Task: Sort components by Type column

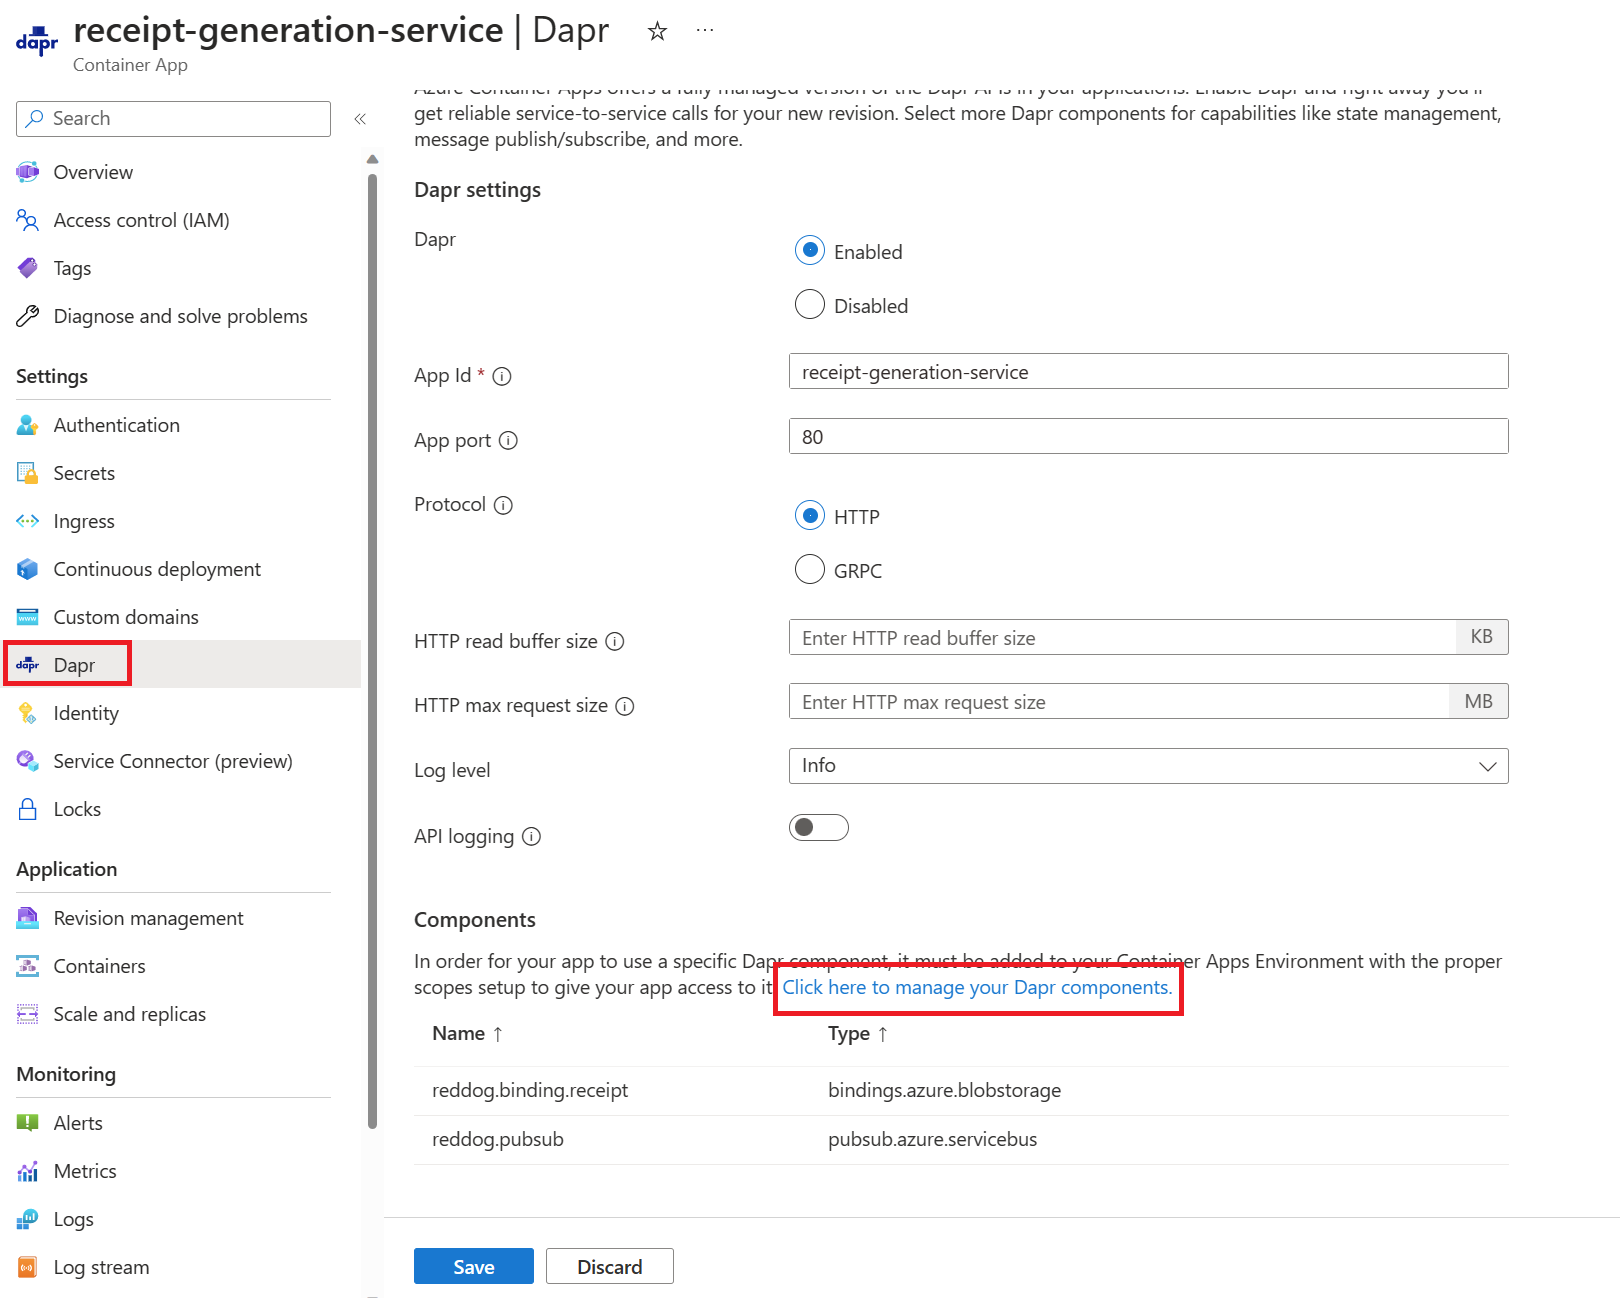Action: coord(858,1033)
